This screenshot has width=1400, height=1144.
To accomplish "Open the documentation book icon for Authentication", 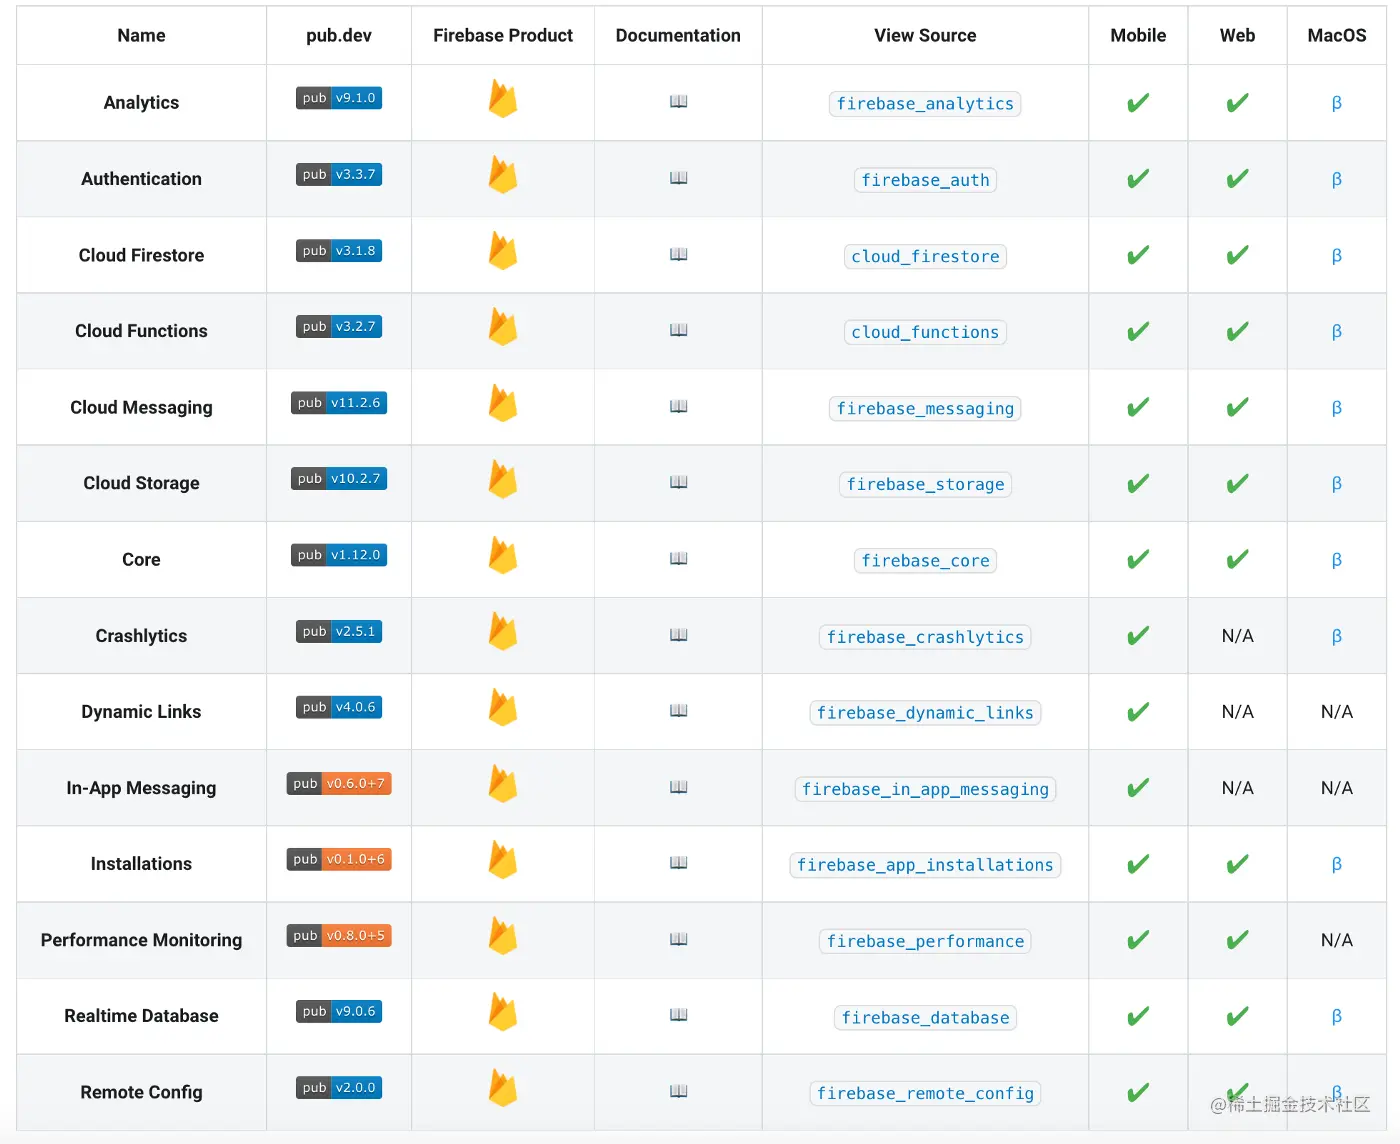I will [678, 178].
